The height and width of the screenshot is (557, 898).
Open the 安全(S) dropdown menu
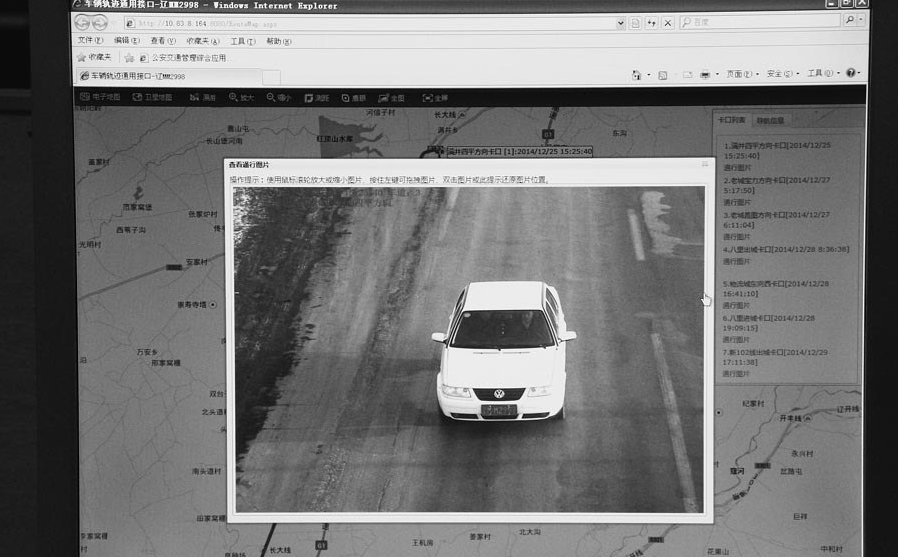coord(782,74)
